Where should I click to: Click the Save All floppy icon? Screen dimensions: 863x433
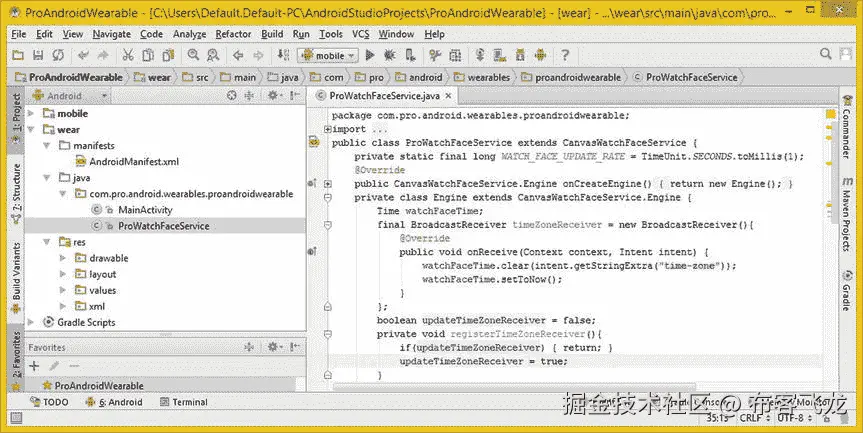point(38,55)
